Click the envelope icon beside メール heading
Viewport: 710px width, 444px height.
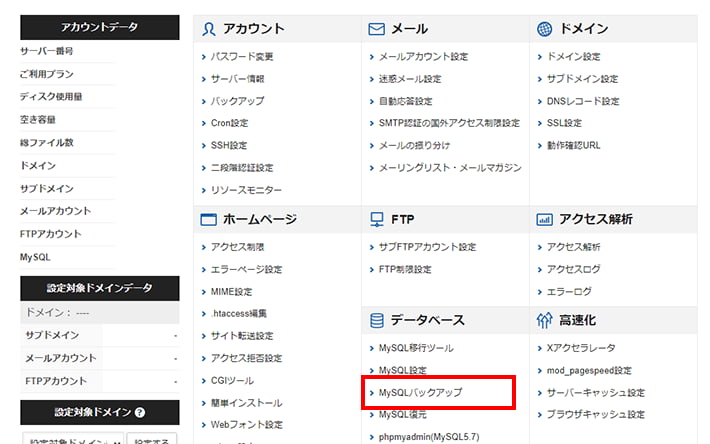click(x=377, y=29)
